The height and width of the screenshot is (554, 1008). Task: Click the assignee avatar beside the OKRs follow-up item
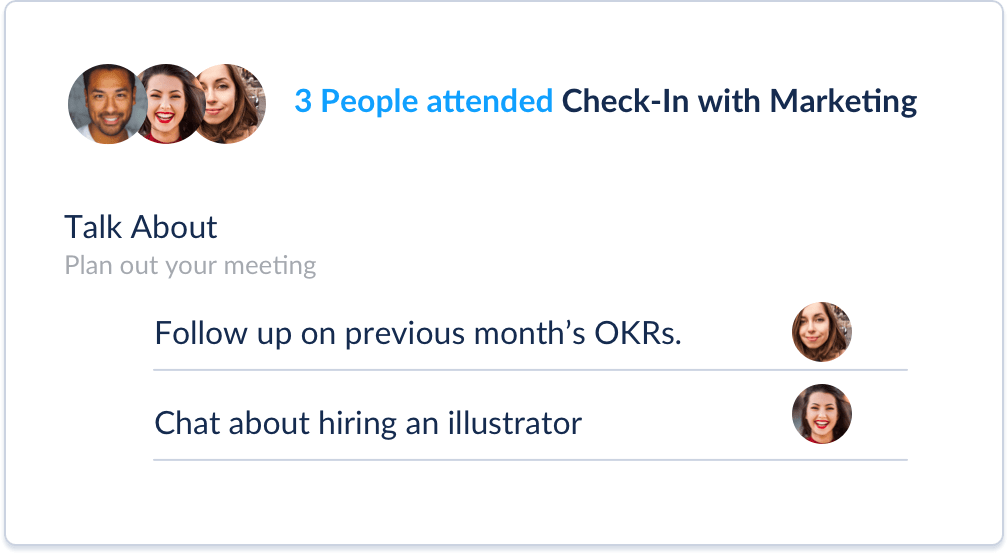822,332
